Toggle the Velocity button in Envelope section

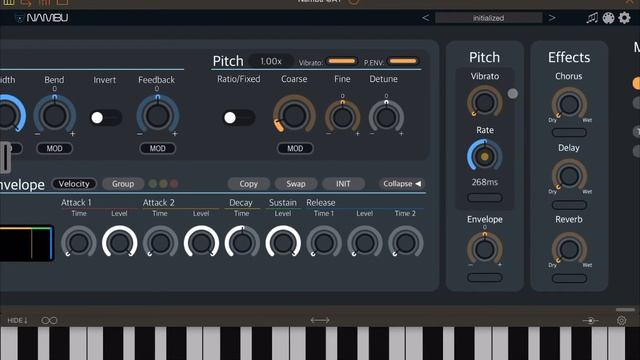coord(74,184)
